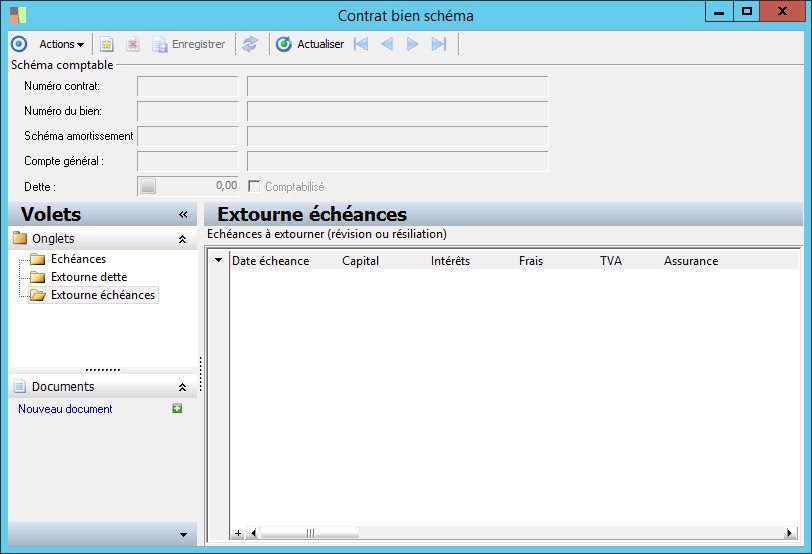This screenshot has height=554, width=812.
Task: Click the application icon in the title bar
Action: click(x=18, y=15)
